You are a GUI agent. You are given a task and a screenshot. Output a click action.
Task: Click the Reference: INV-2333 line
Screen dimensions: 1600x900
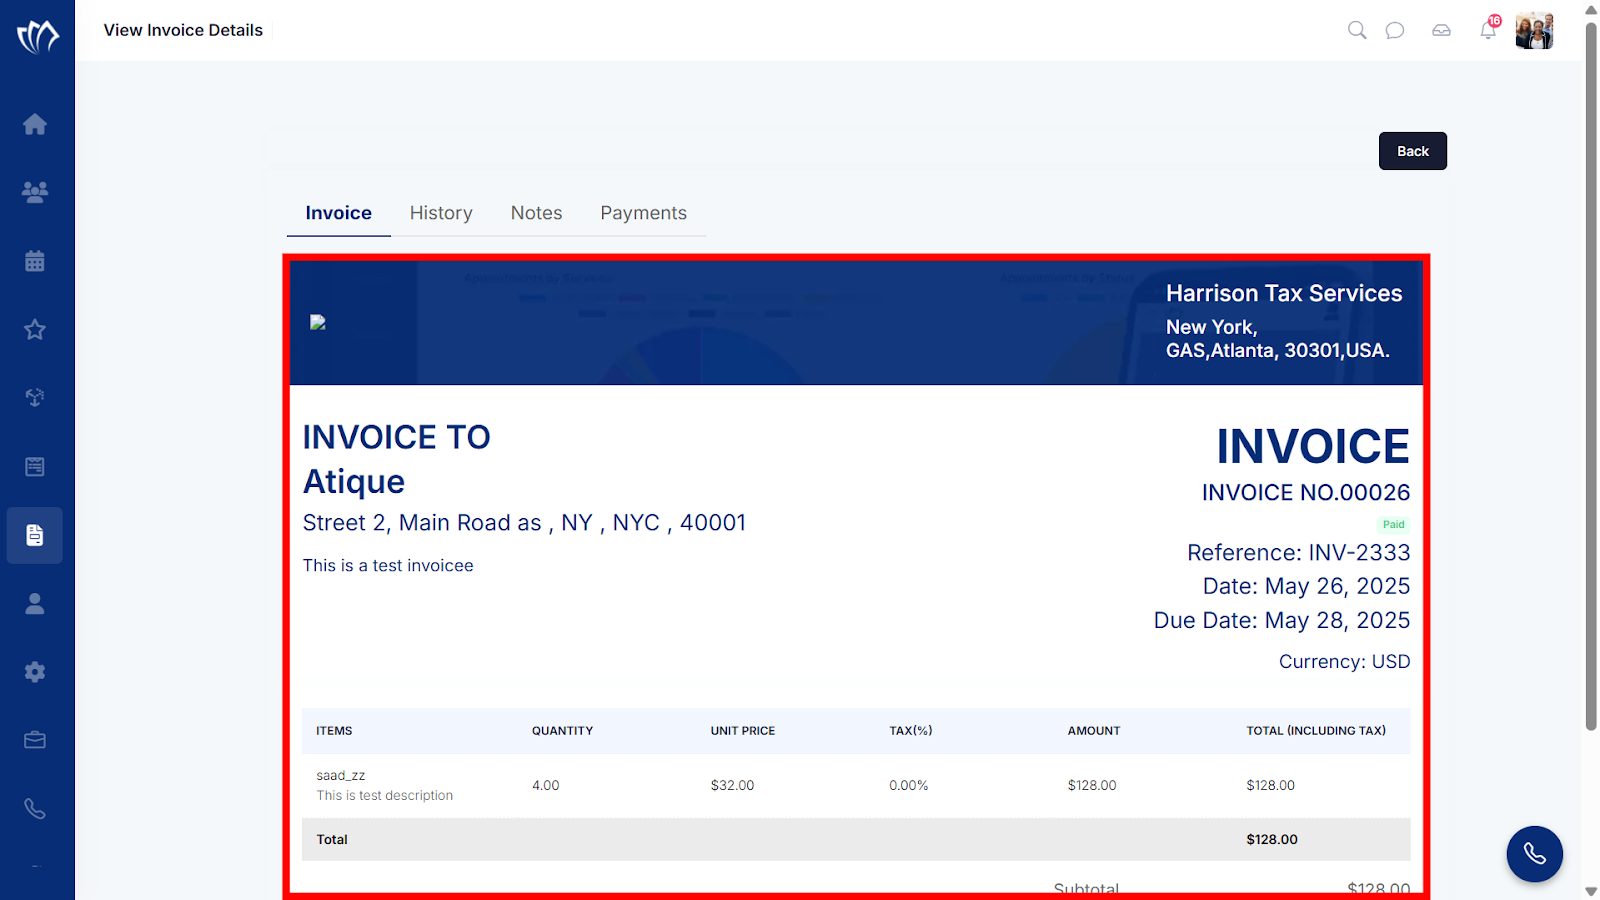click(x=1299, y=553)
